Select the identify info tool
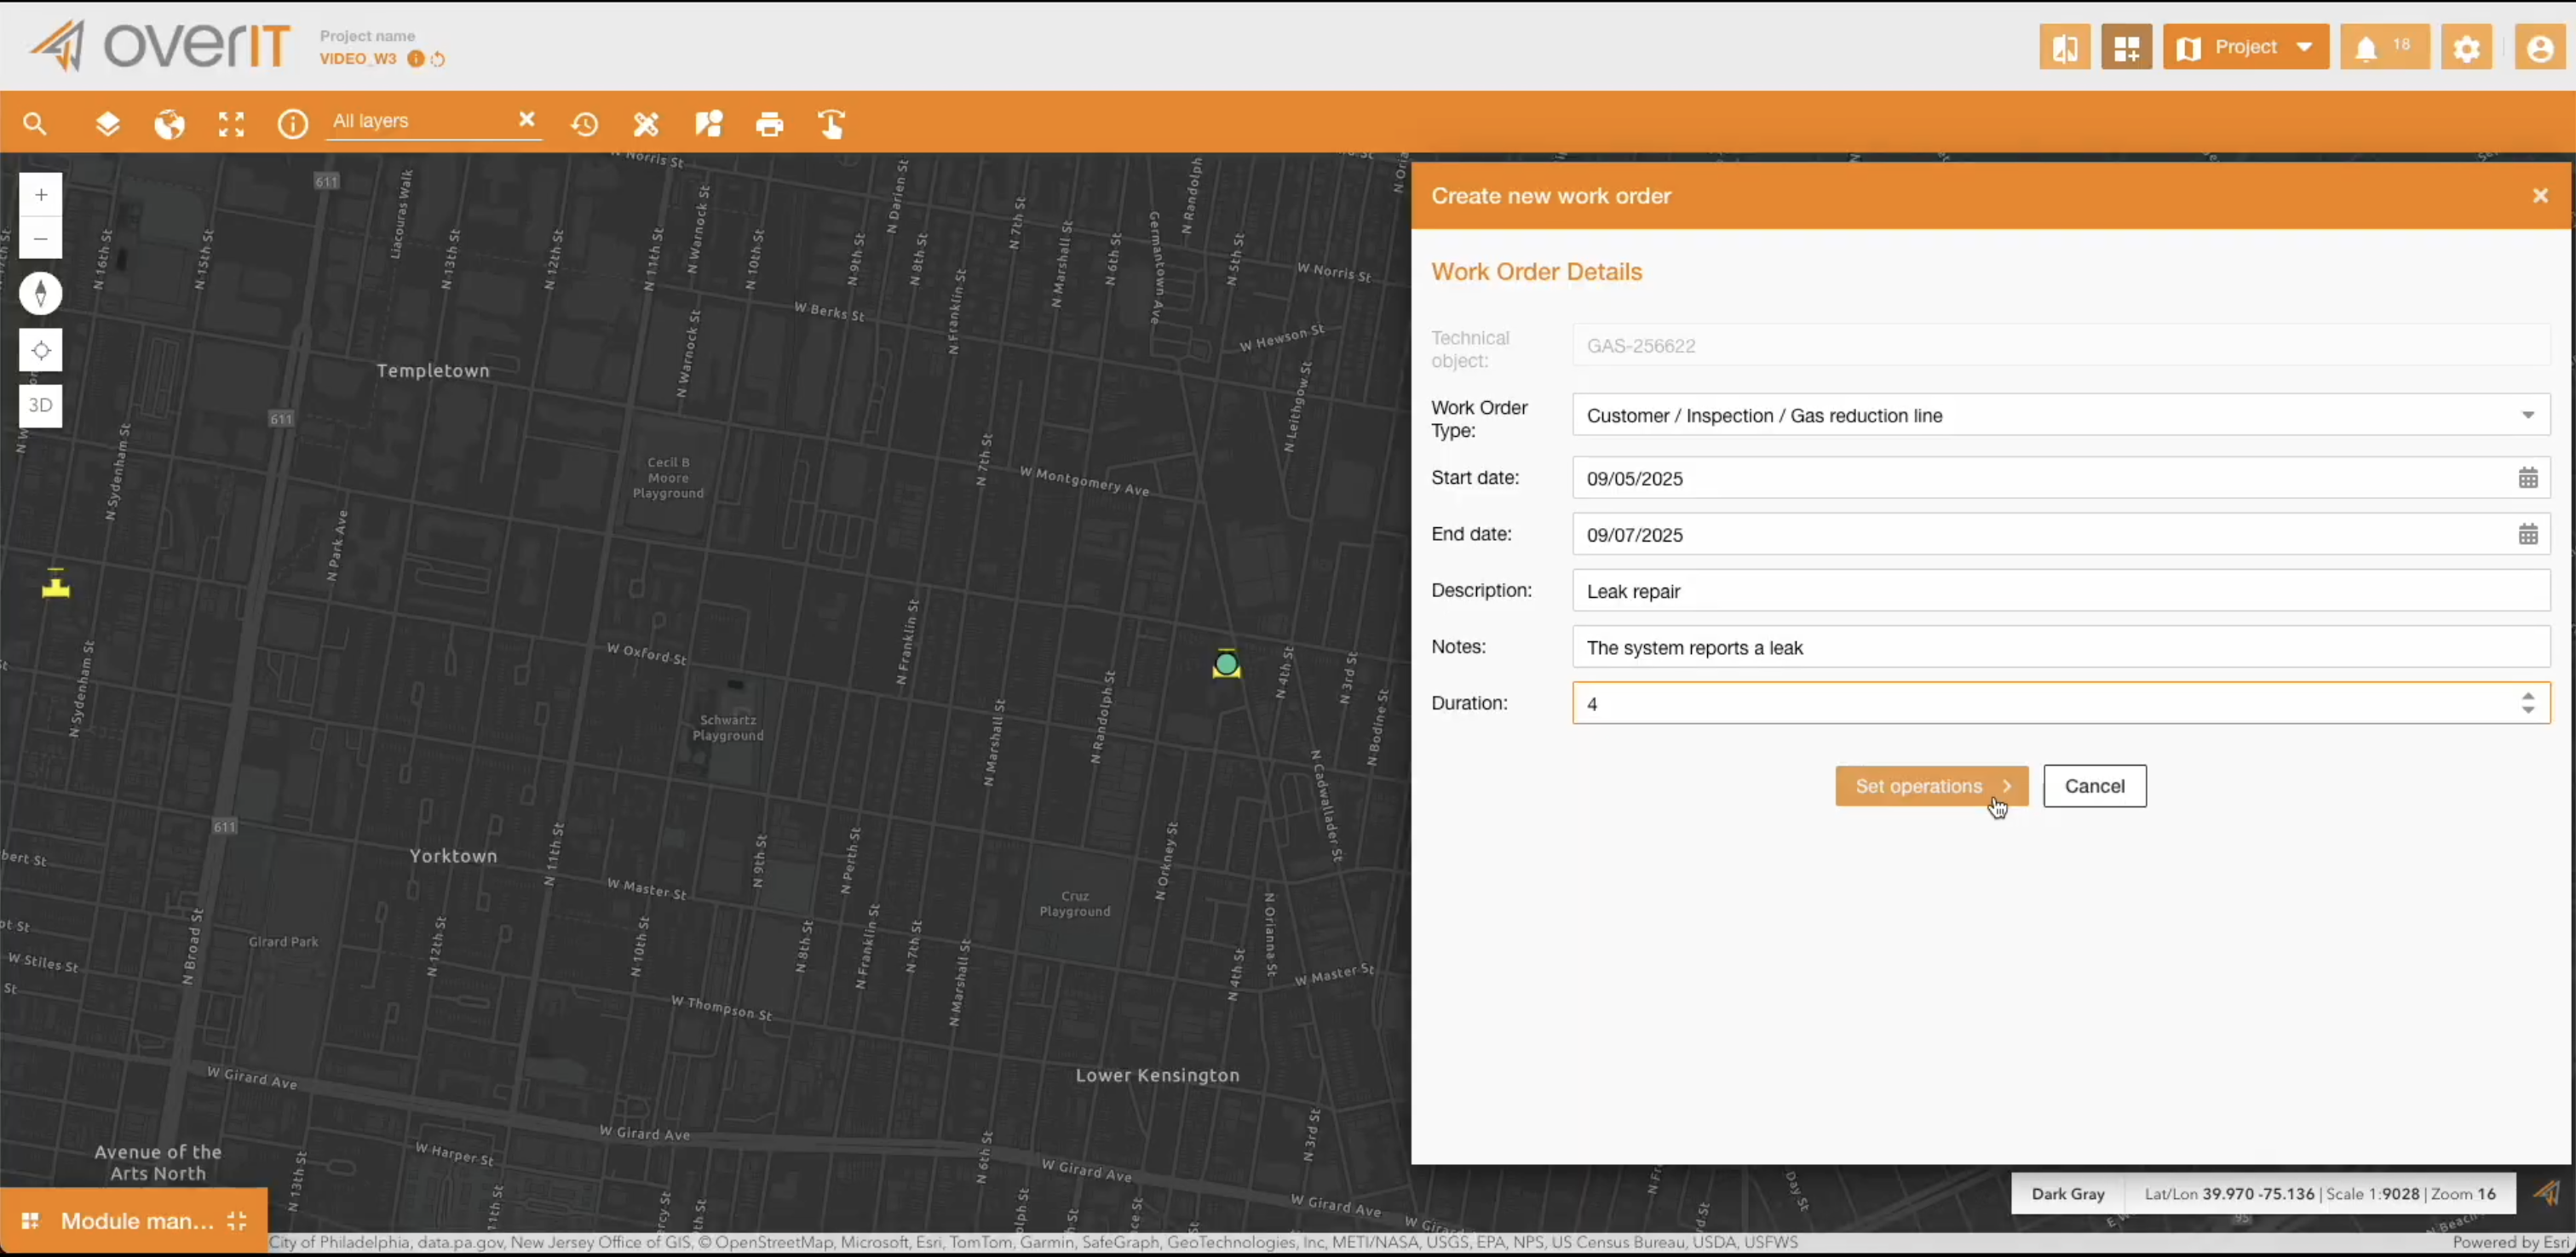The image size is (2576, 1257). pyautogui.click(x=292, y=124)
